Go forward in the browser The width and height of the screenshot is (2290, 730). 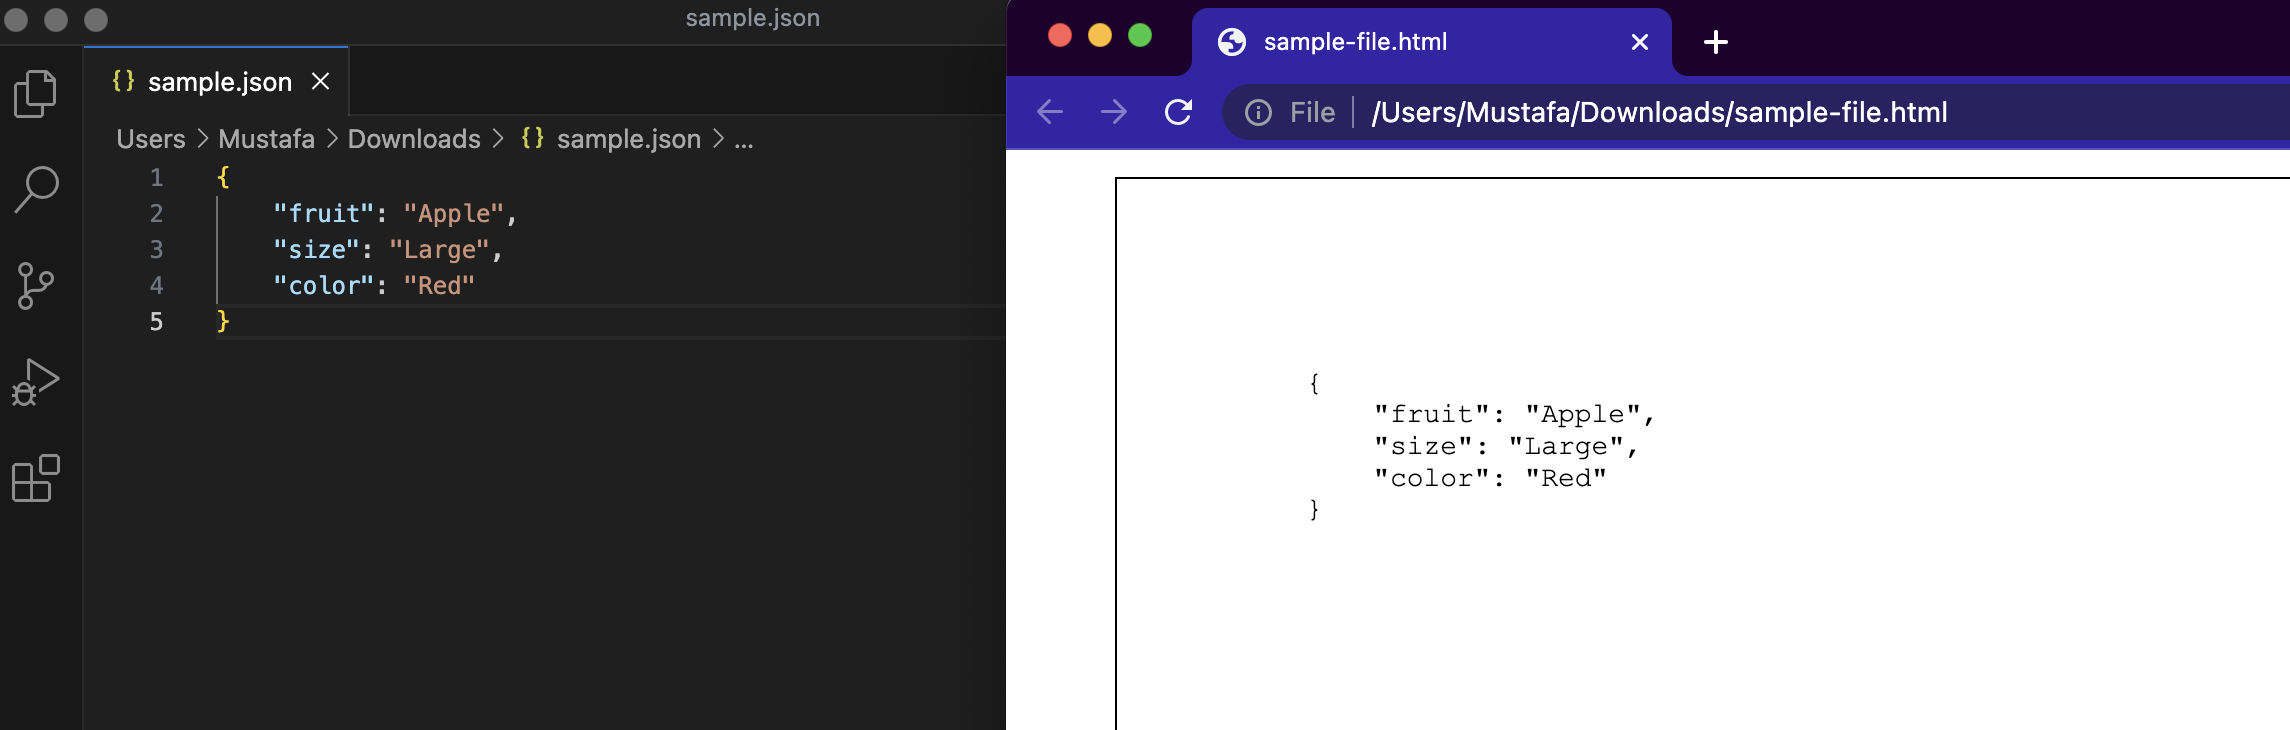1114,112
